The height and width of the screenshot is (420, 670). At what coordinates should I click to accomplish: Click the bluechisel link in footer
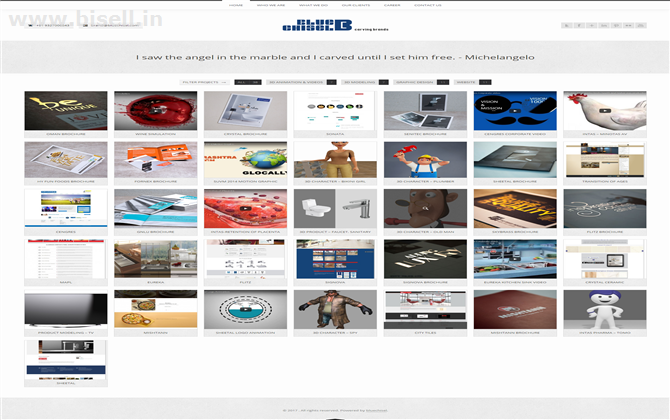[x=376, y=410]
